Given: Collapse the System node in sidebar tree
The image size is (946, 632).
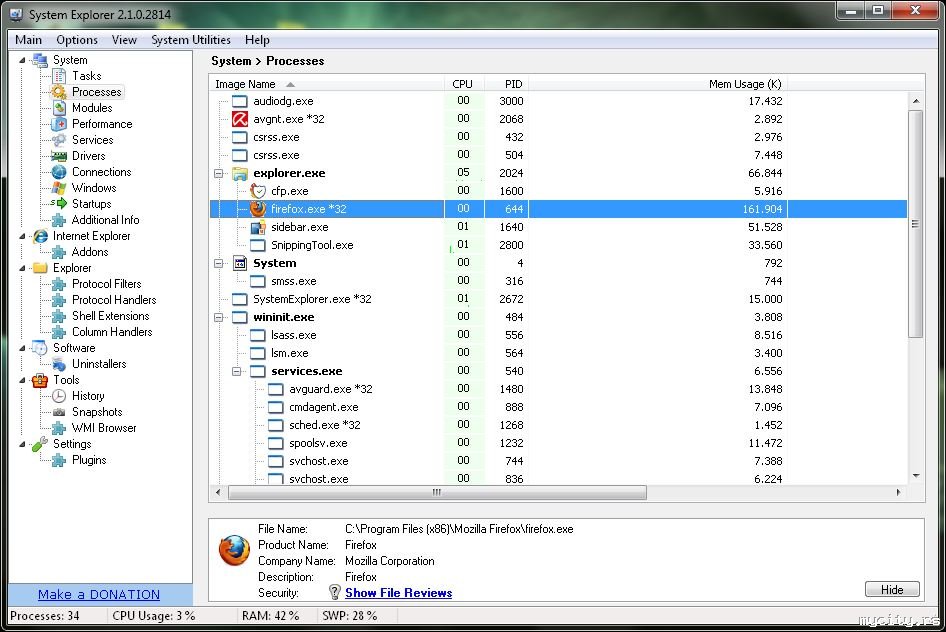Looking at the screenshot, I should coord(22,60).
